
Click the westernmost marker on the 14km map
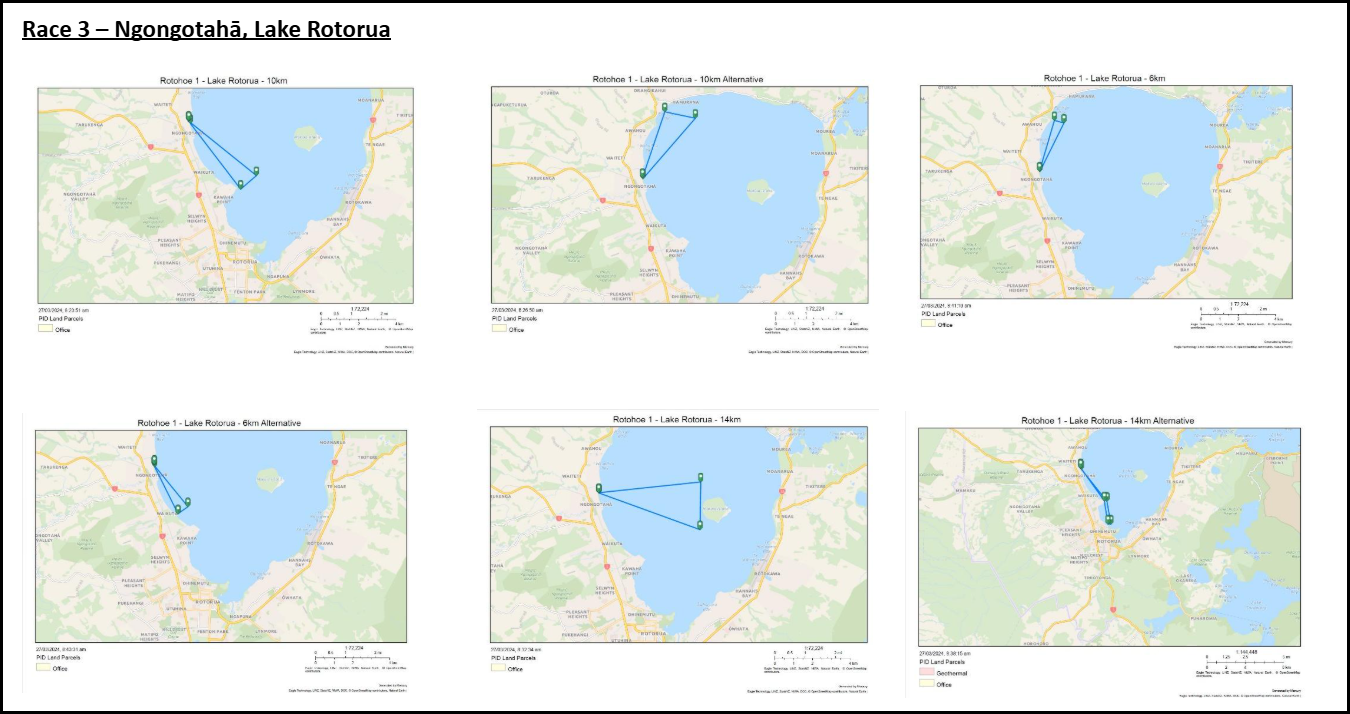(x=599, y=488)
